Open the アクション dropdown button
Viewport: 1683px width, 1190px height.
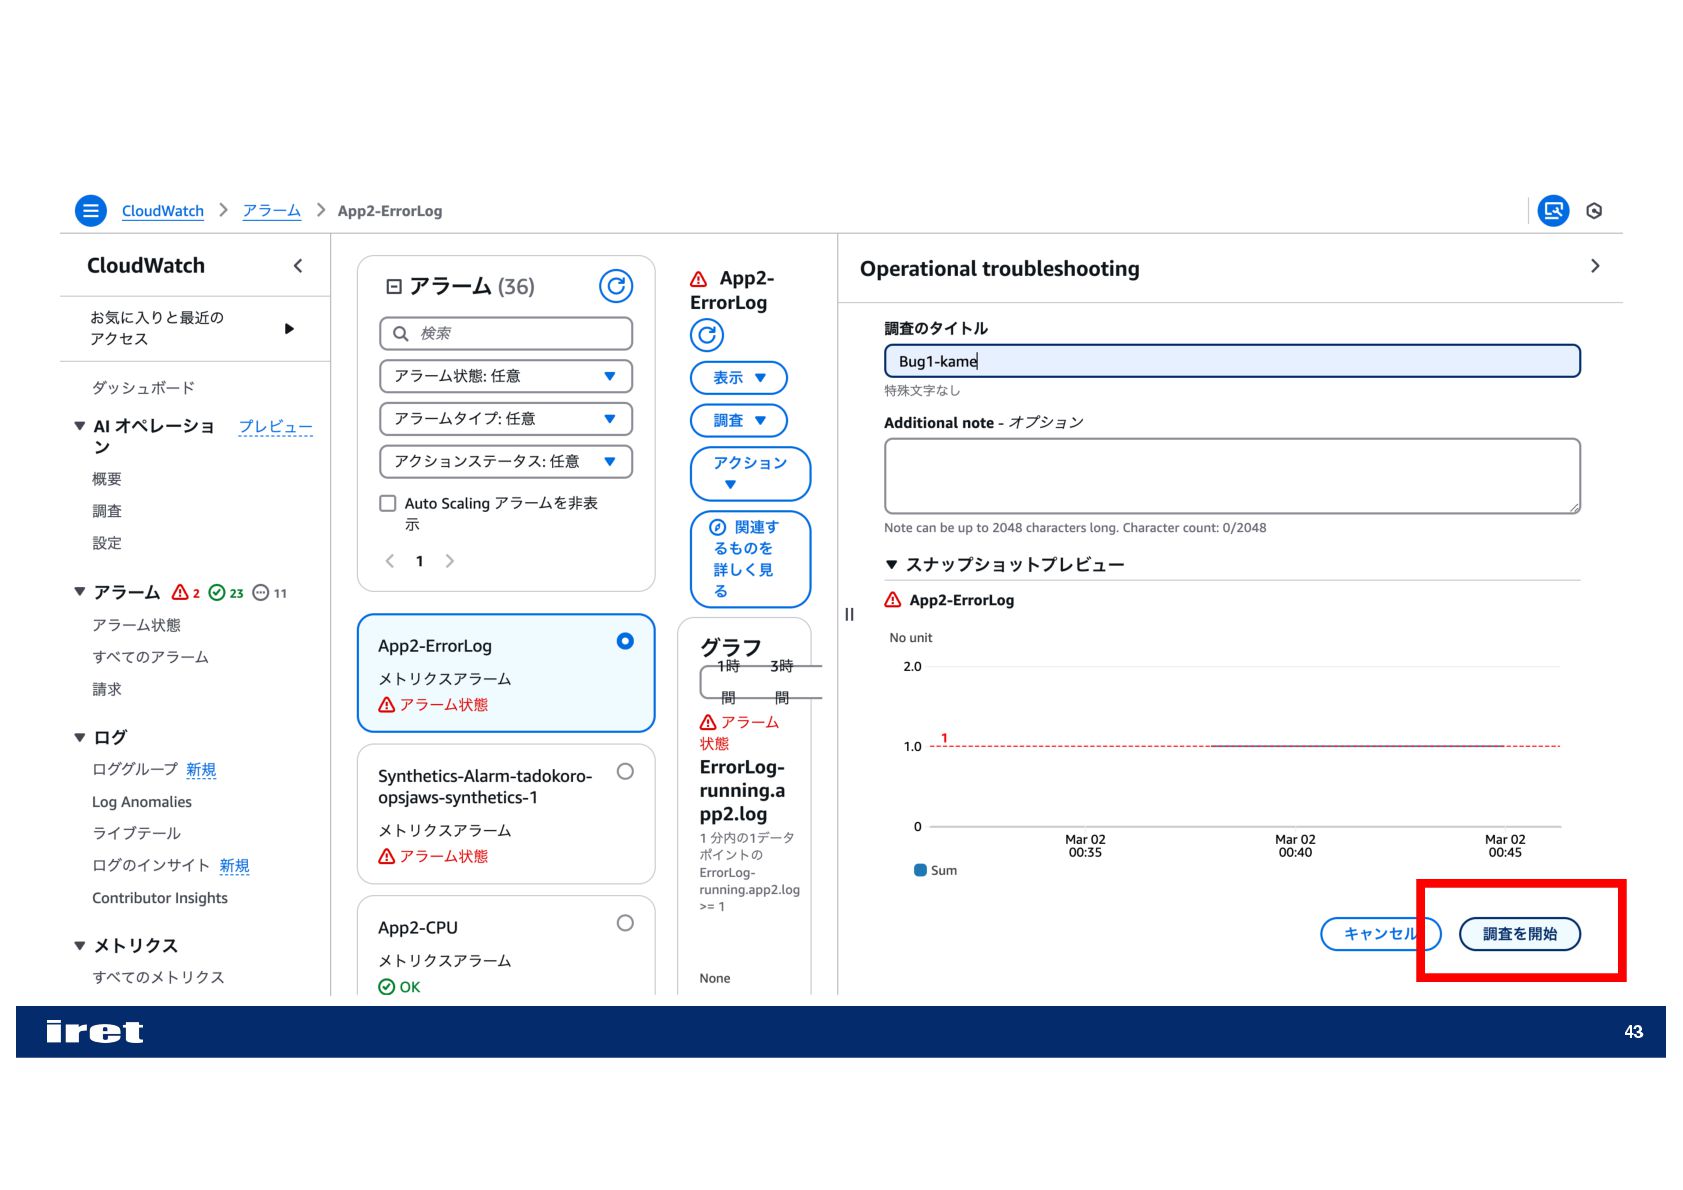[750, 474]
